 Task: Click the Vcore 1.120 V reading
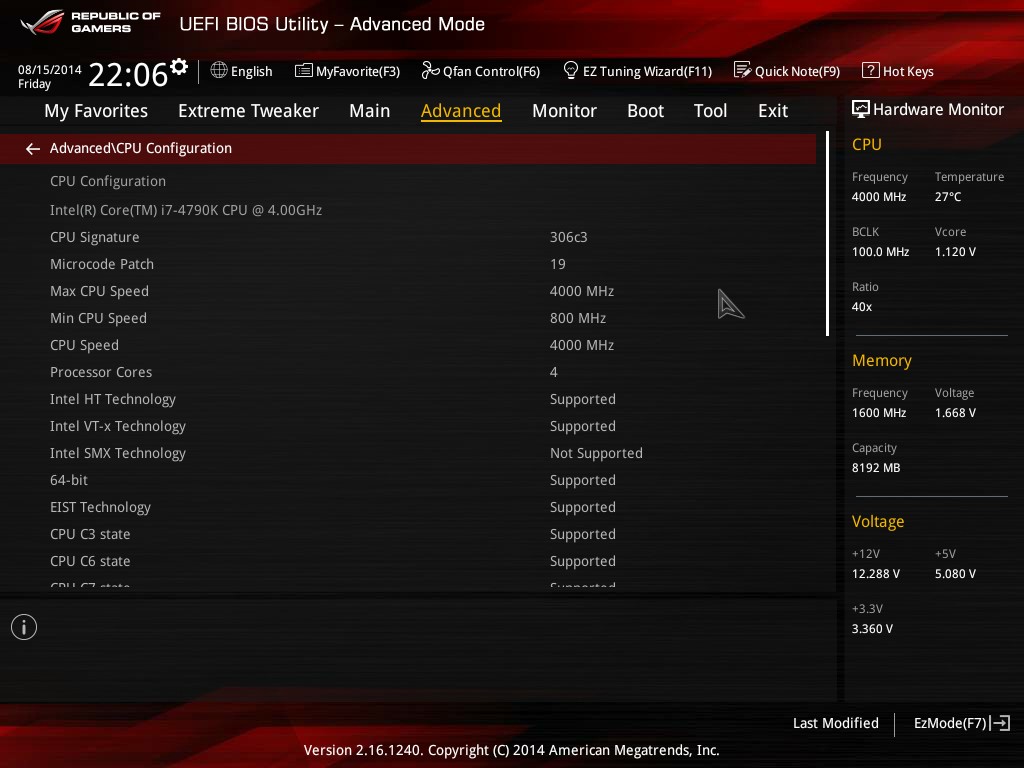955,251
